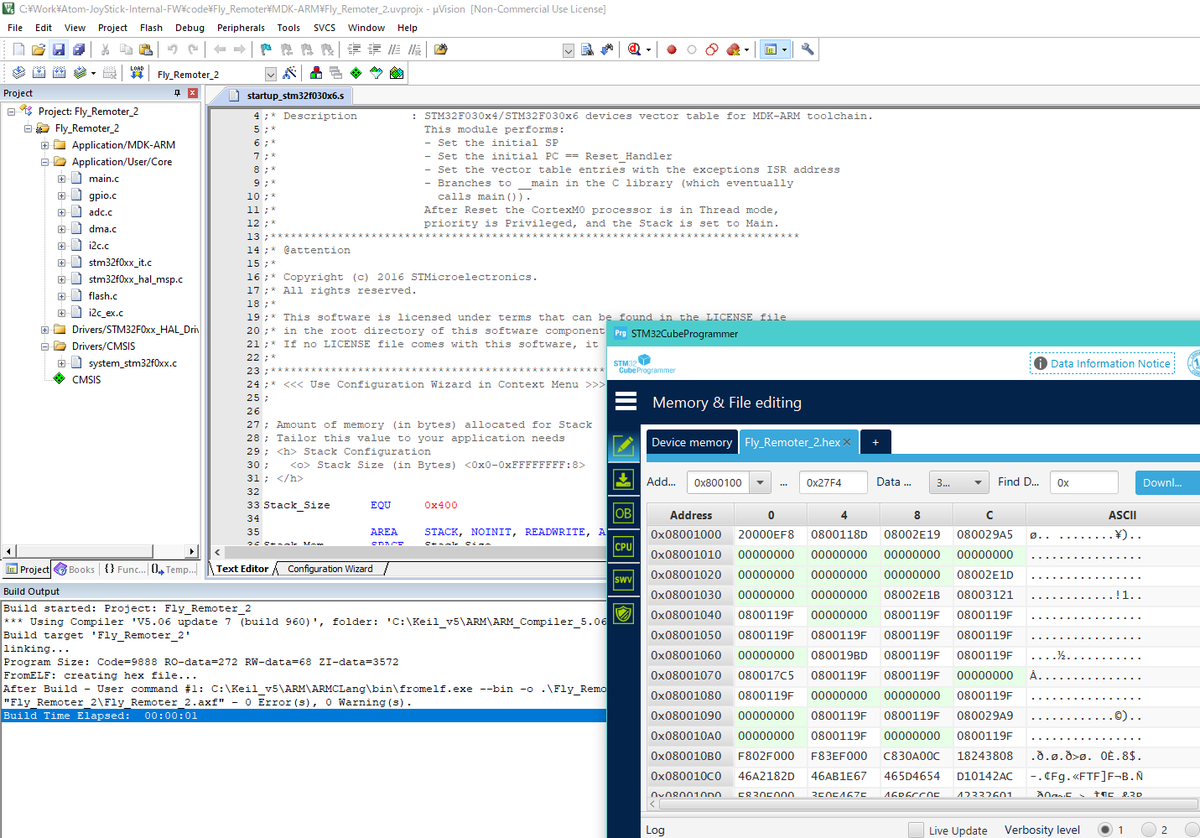Viewport: 1200px width, 838px height.
Task: Click the Undo arrow icon
Action: (173, 49)
